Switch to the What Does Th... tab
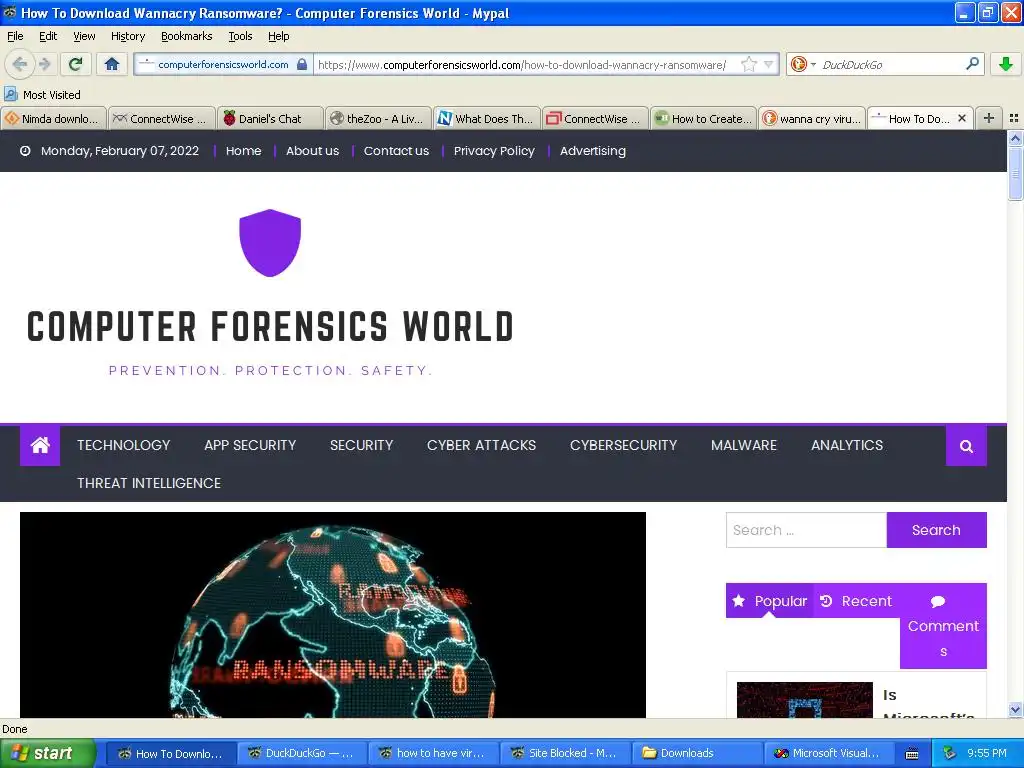This screenshot has height=768, width=1024. point(487,118)
